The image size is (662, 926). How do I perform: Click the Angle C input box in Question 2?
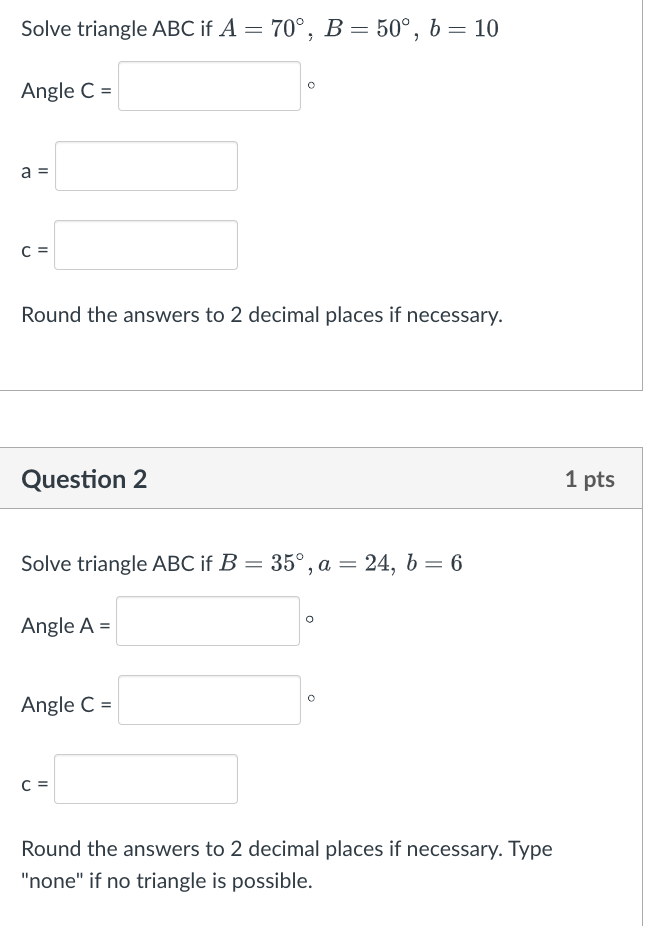click(208, 699)
